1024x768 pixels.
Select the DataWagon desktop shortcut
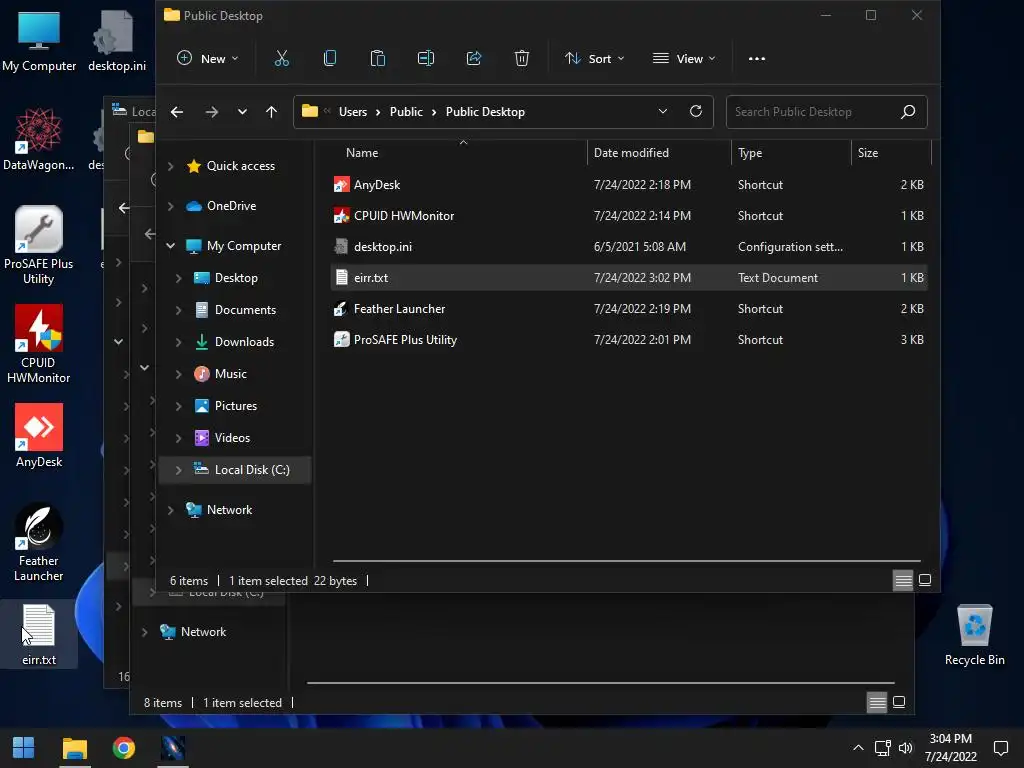(39, 140)
